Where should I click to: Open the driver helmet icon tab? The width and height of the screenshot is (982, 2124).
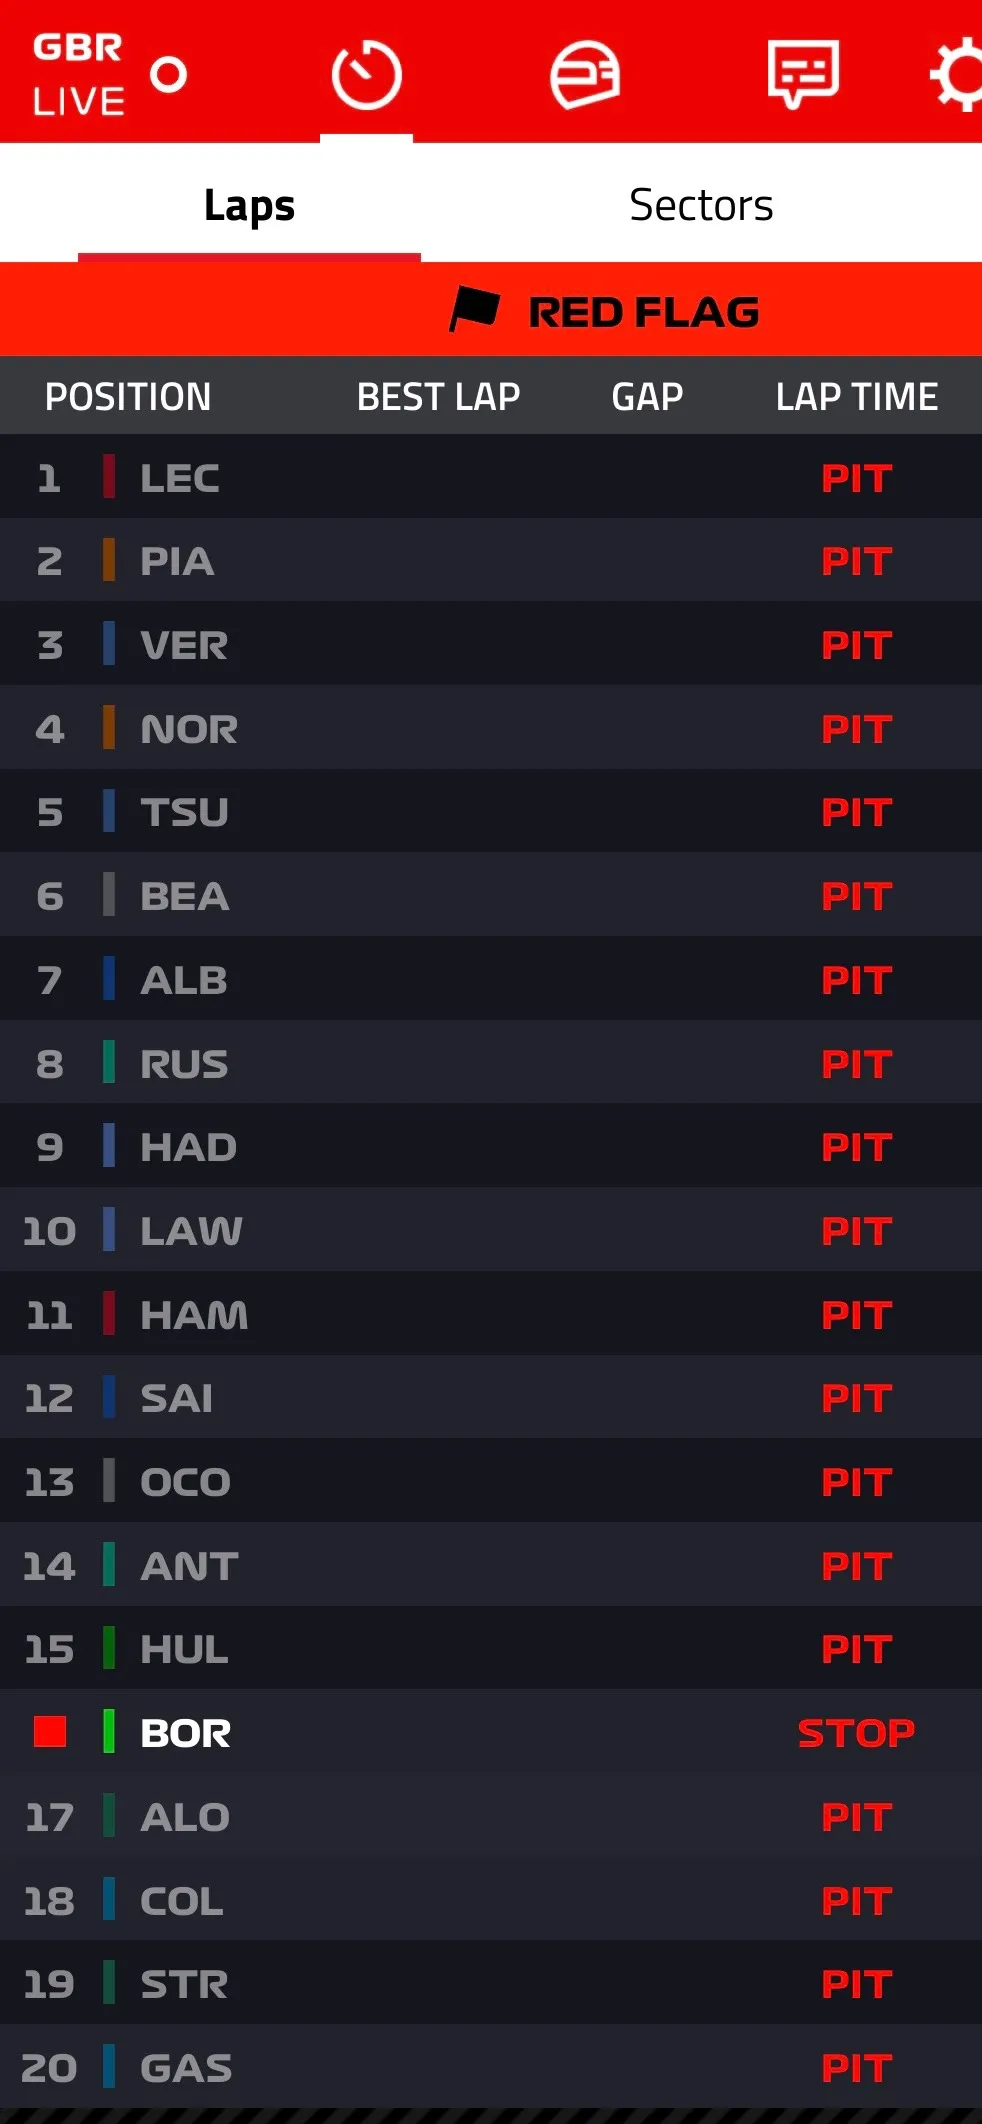pyautogui.click(x=585, y=75)
